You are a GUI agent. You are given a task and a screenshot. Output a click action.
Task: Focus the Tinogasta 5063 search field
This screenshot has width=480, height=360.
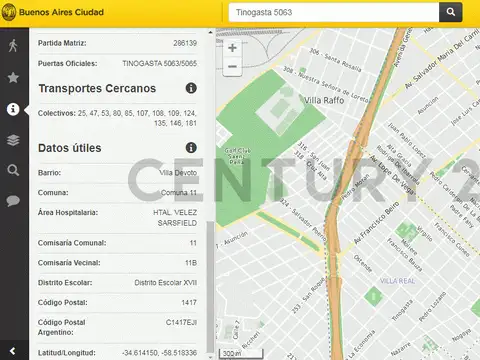(334, 12)
